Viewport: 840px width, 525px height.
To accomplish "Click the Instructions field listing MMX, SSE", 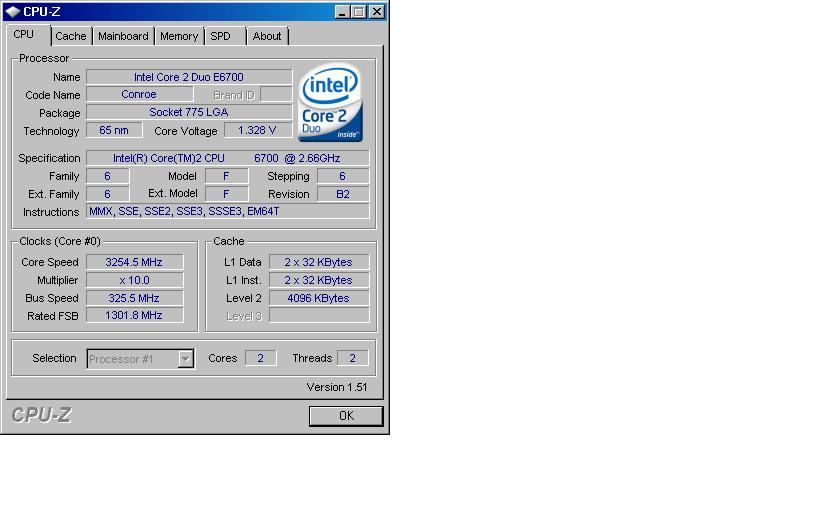I will tap(228, 211).
